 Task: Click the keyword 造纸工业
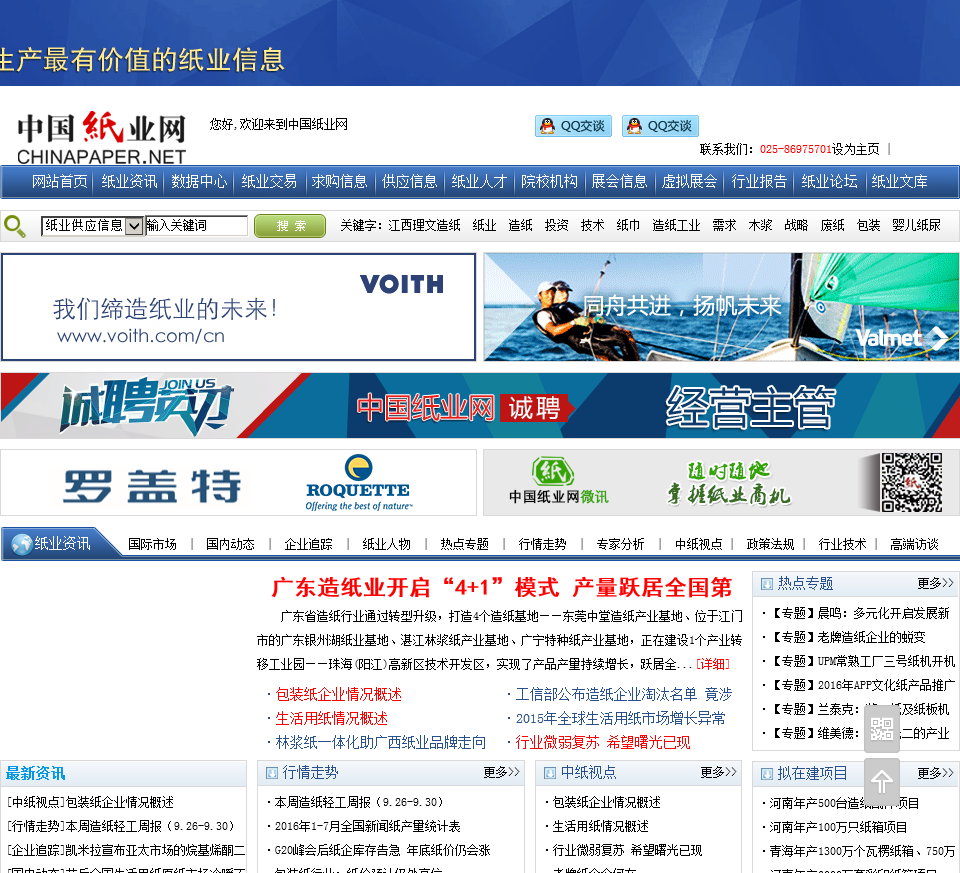click(x=676, y=226)
